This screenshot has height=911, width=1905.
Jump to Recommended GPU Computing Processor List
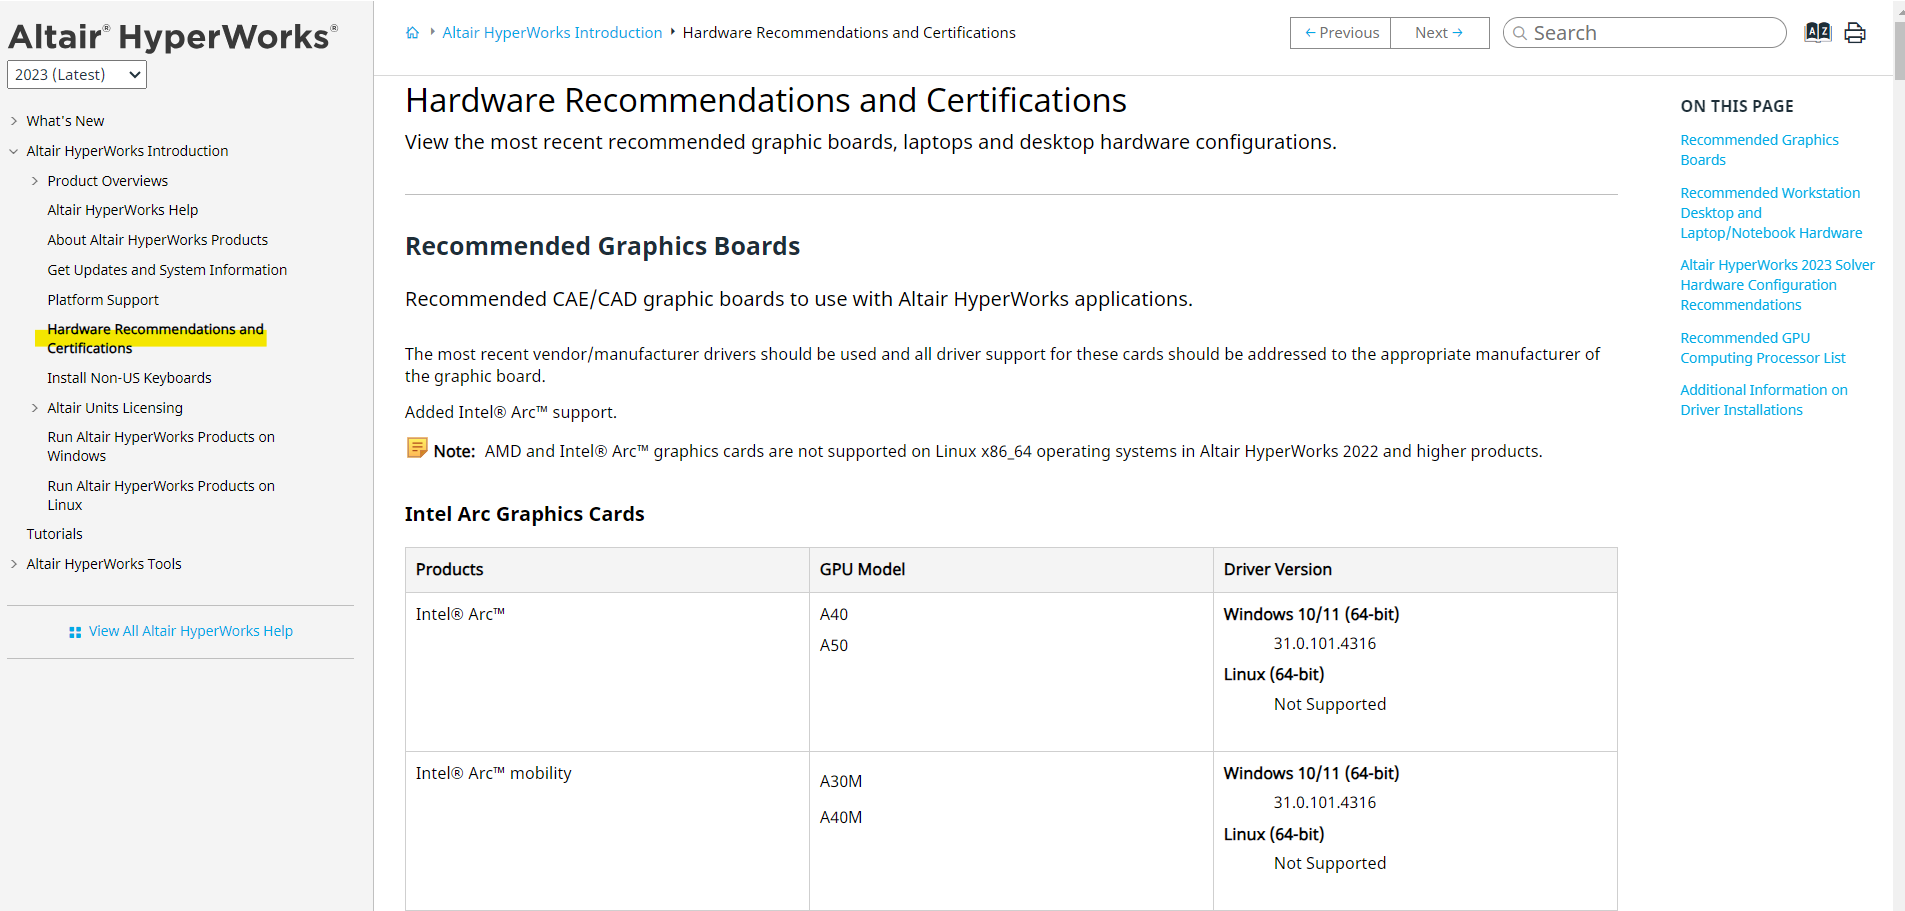1762,348
